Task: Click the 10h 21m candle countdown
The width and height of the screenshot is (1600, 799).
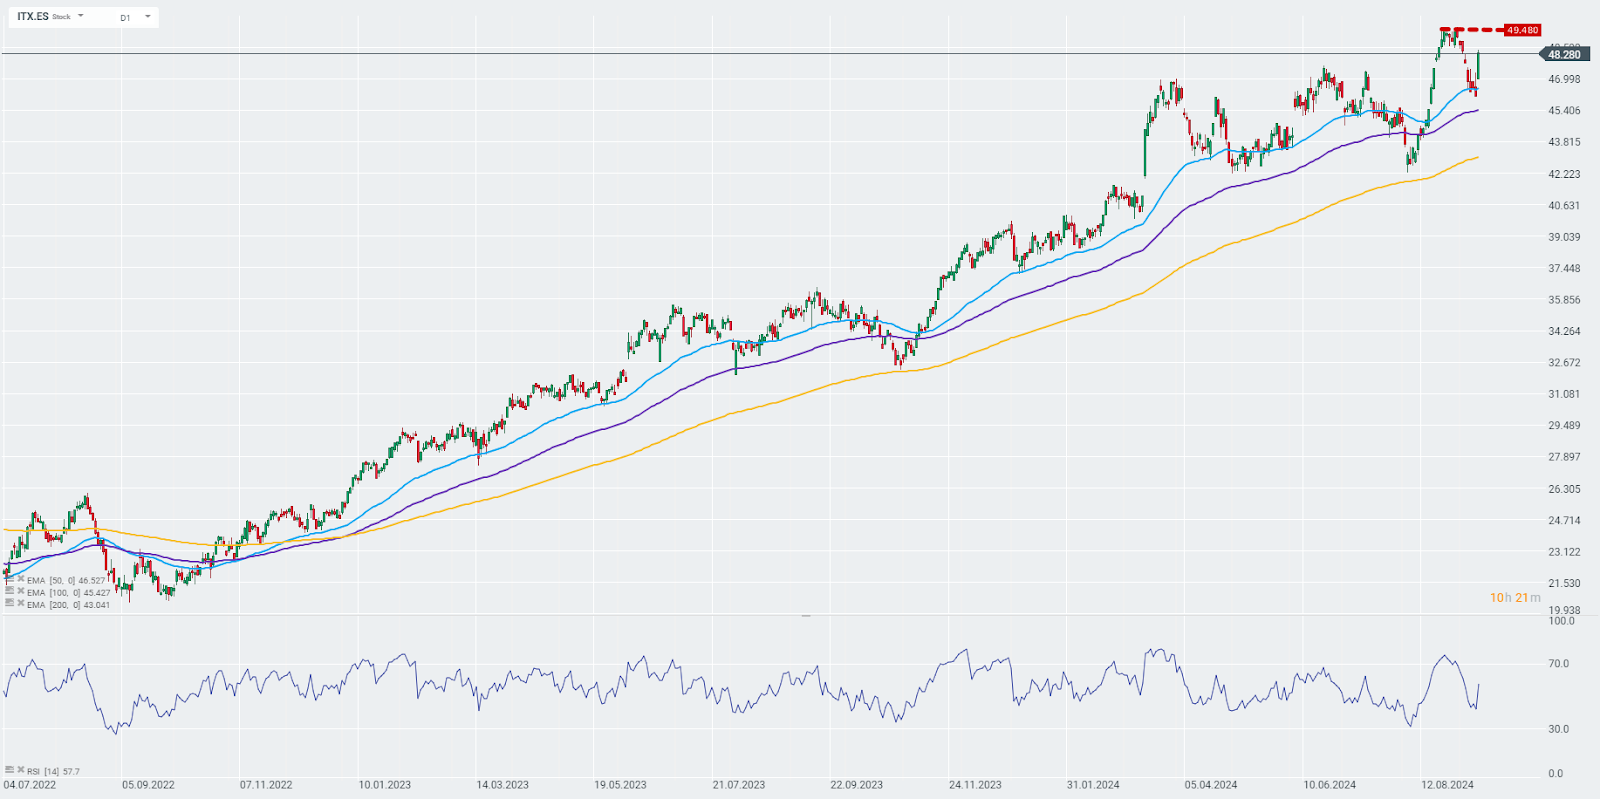Action: [x=1515, y=597]
